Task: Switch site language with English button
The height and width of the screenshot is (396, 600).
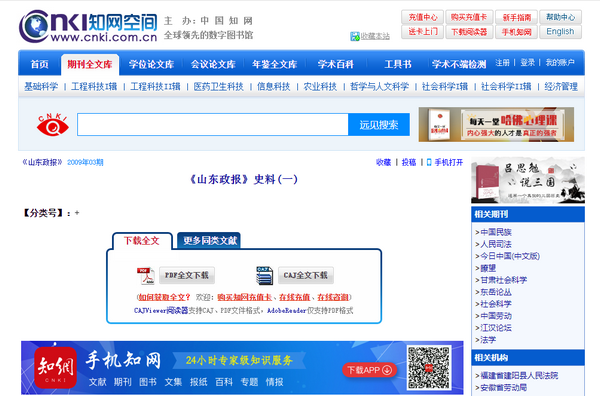Action: 560,31
